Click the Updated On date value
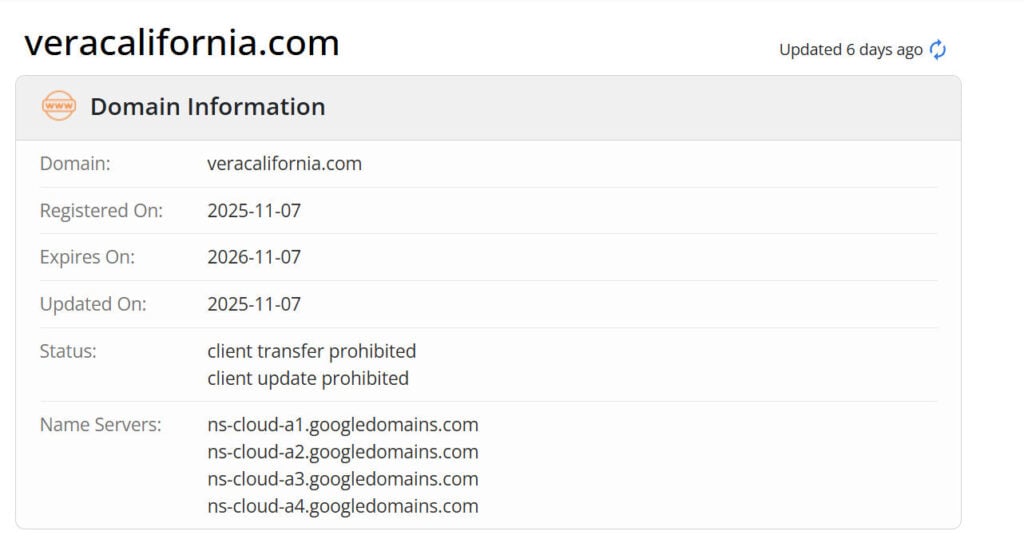This screenshot has height=547, width=1024. (x=254, y=304)
